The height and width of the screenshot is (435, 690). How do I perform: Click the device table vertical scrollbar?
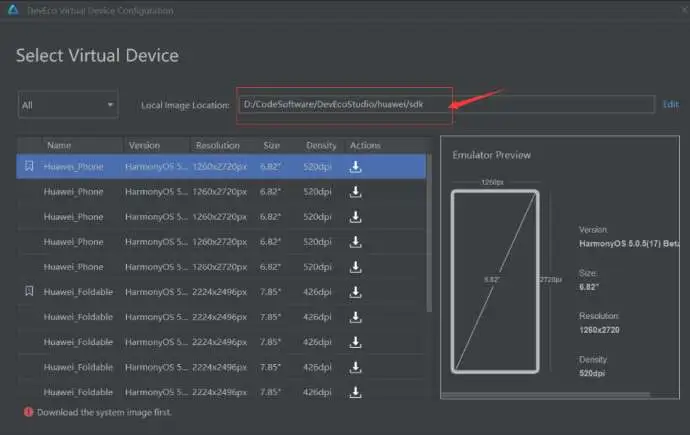(429, 233)
